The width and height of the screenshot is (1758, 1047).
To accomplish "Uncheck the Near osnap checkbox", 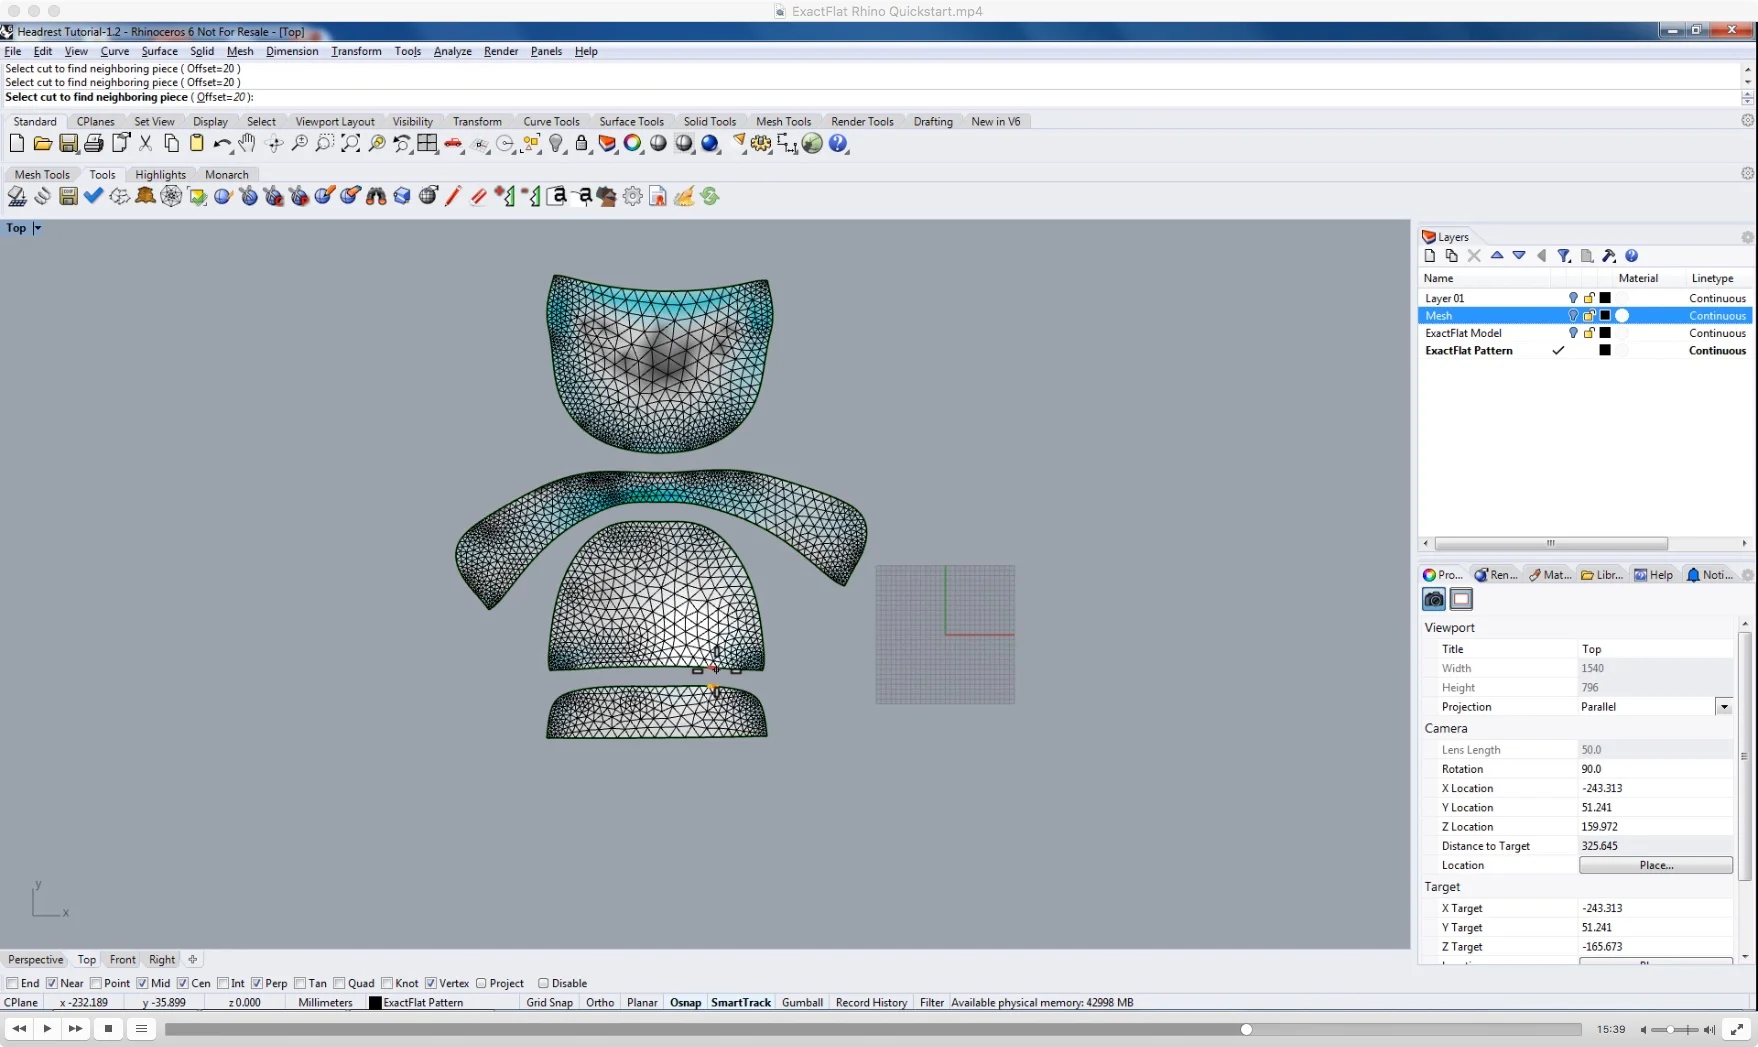I will pyautogui.click(x=52, y=983).
